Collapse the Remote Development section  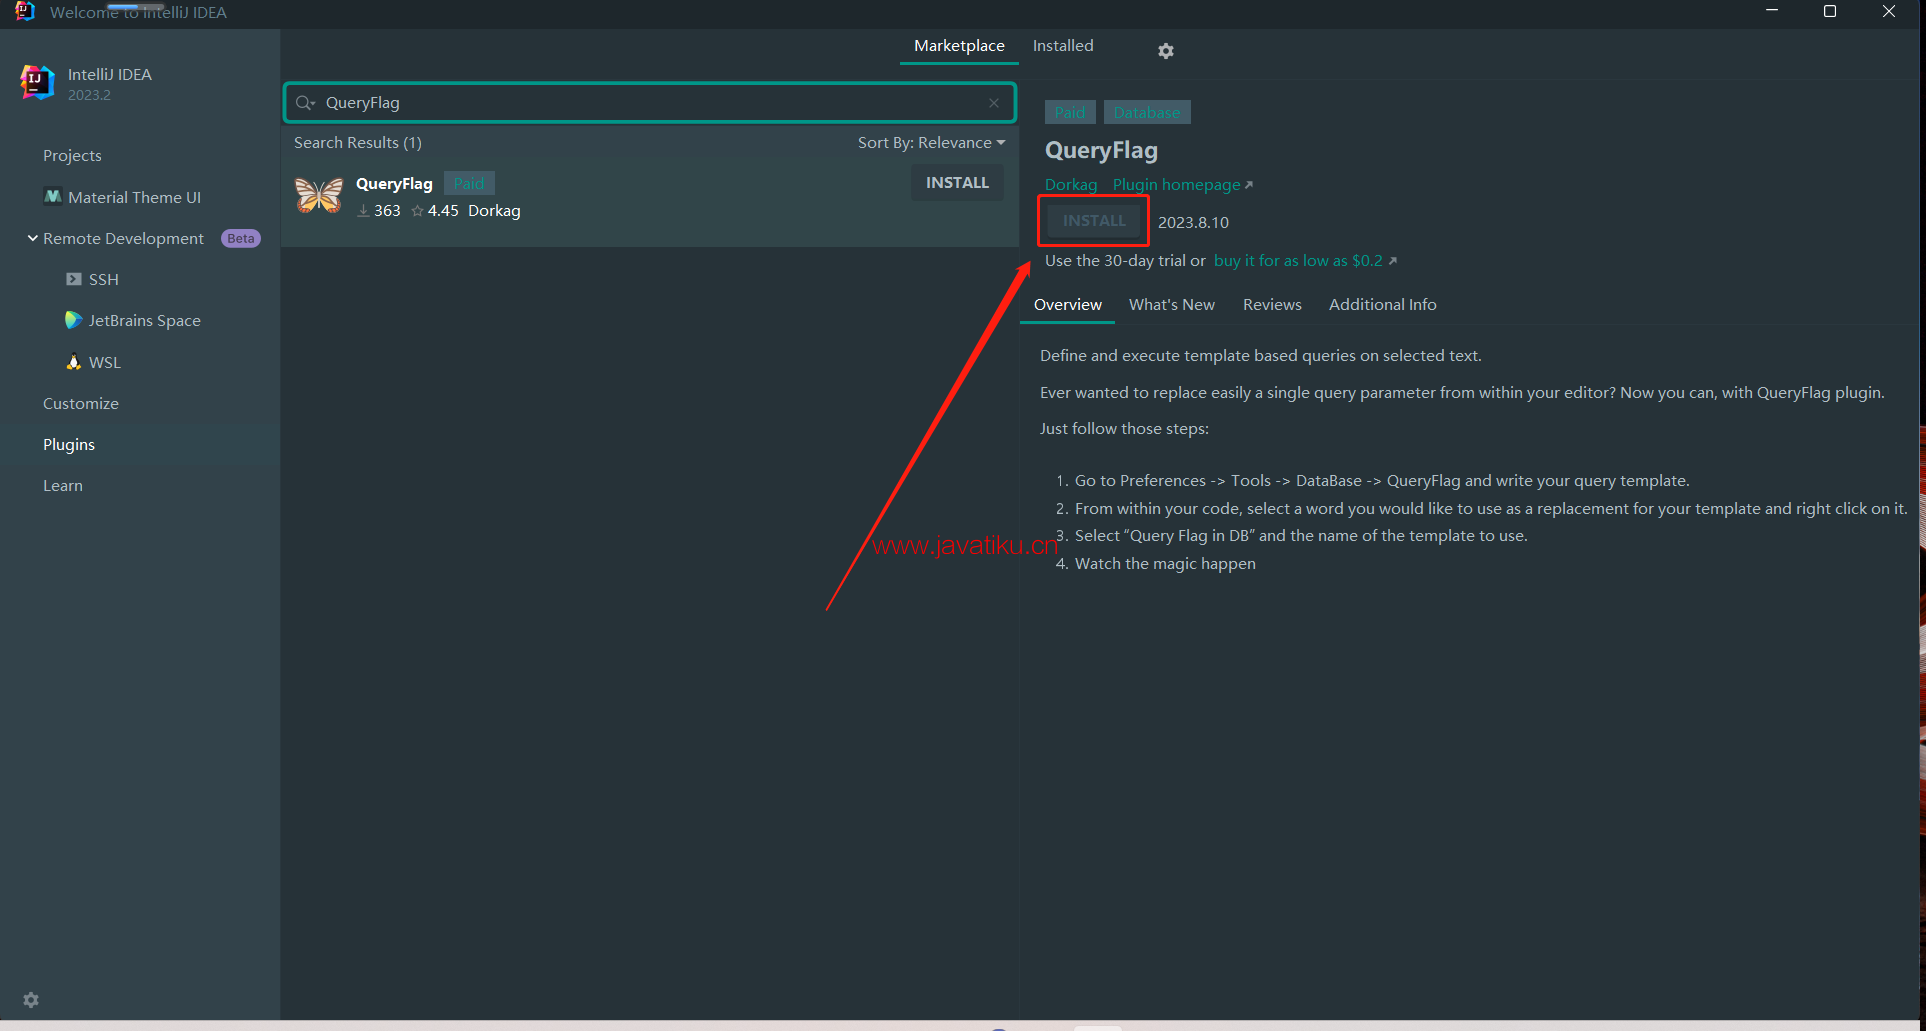click(32, 238)
